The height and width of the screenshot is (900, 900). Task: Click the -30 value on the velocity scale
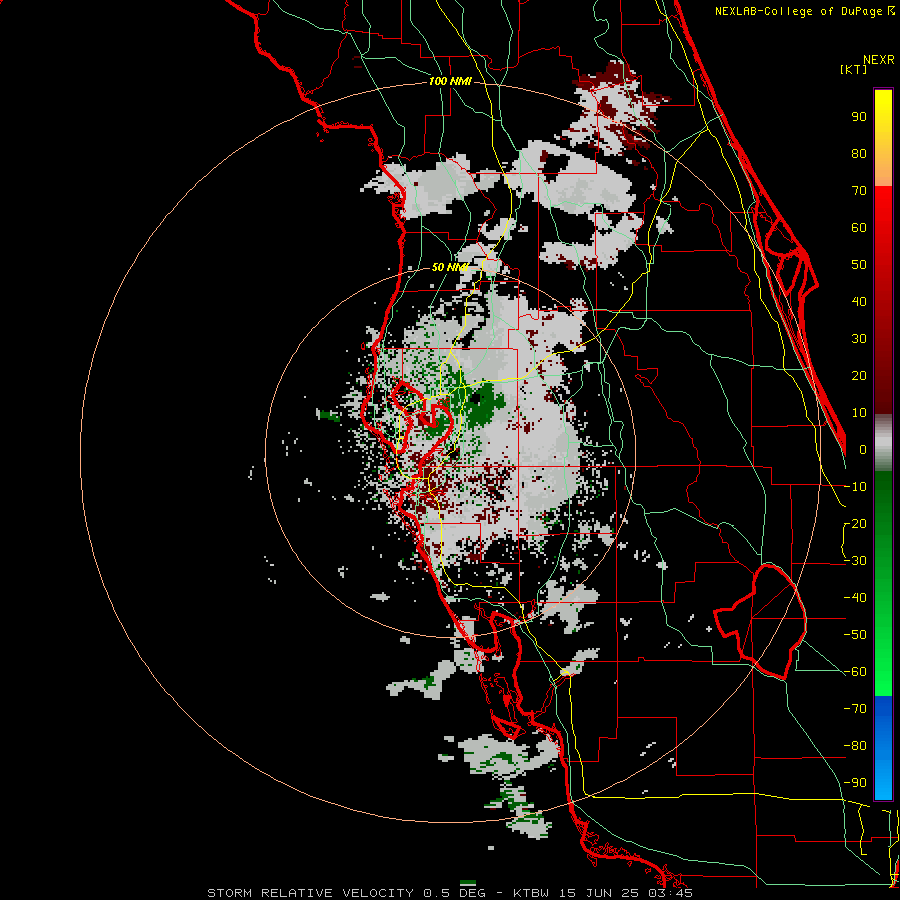tap(855, 561)
